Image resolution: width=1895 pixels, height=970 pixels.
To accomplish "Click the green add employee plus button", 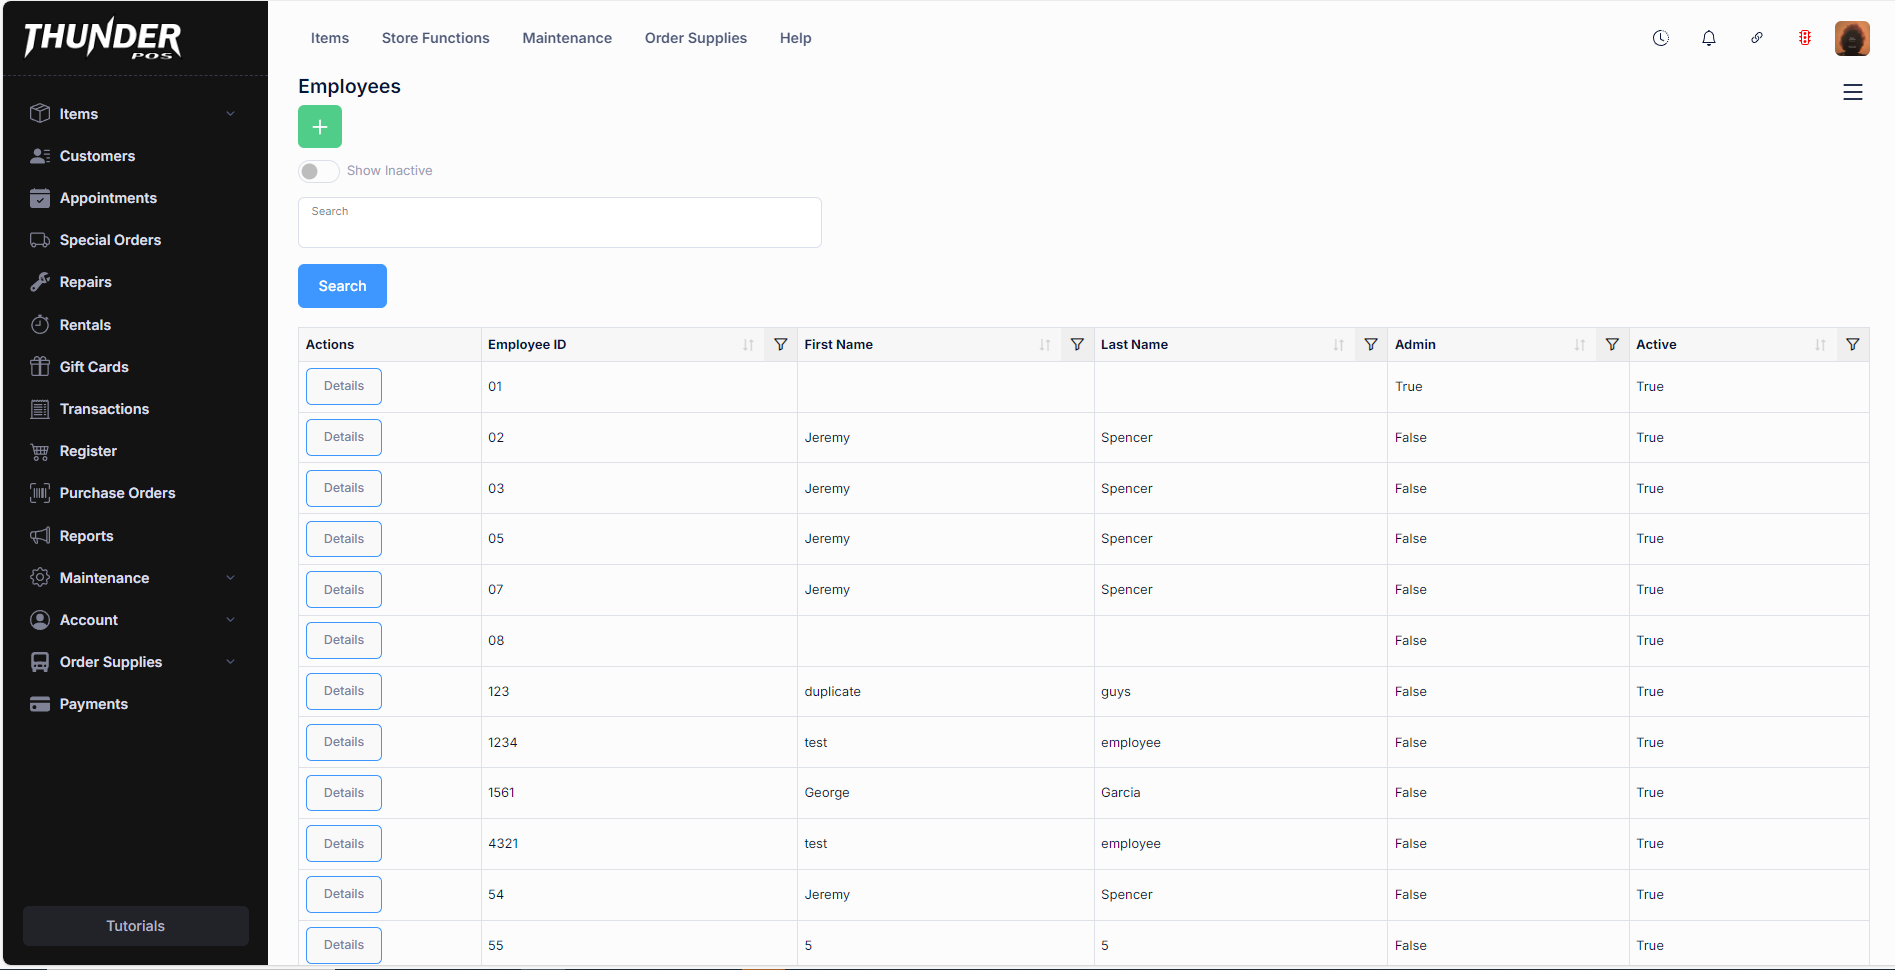I will pos(319,127).
